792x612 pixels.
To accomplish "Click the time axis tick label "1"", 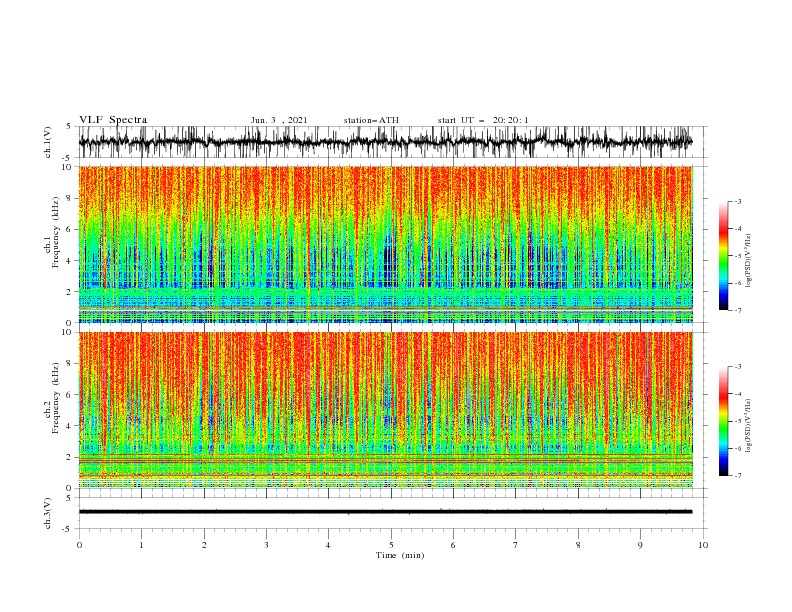I will [141, 545].
